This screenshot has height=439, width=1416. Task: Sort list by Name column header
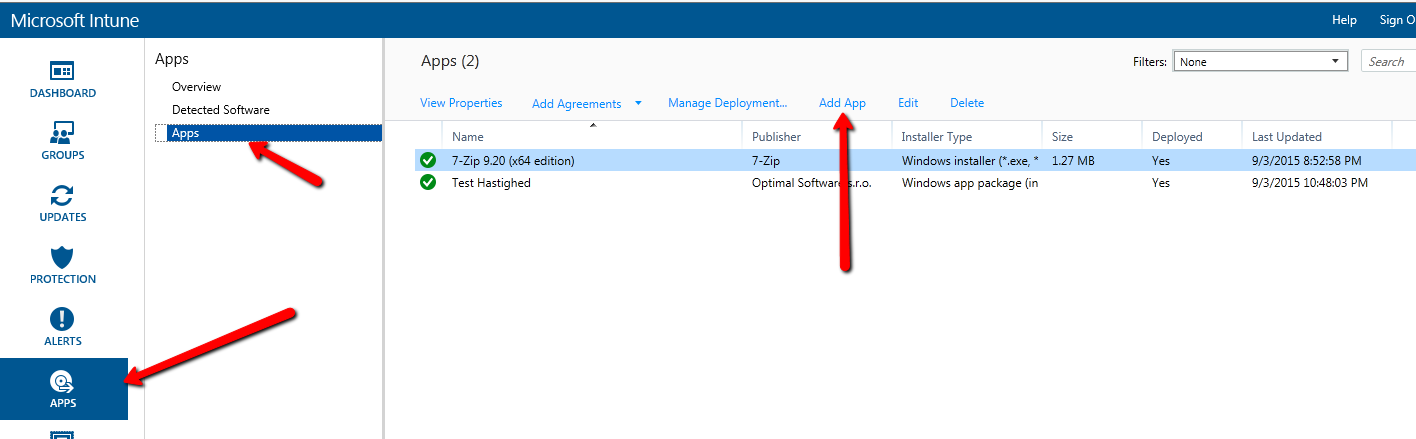click(x=468, y=137)
